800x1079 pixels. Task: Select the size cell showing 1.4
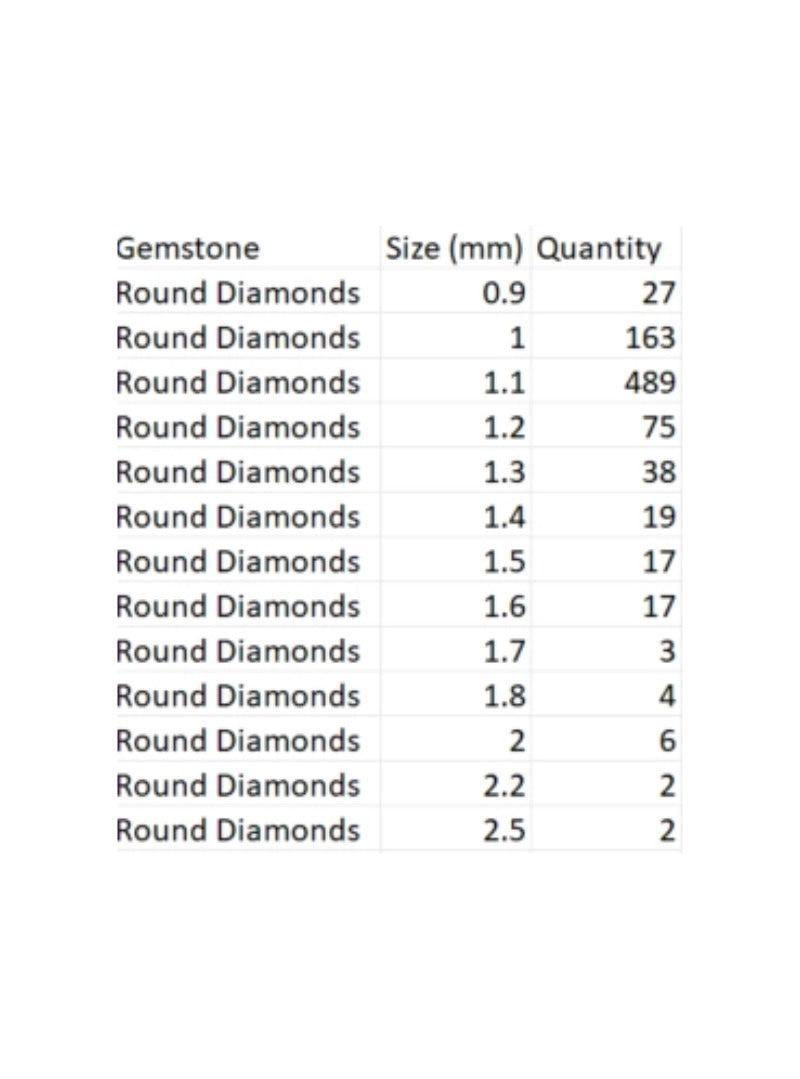tap(504, 517)
